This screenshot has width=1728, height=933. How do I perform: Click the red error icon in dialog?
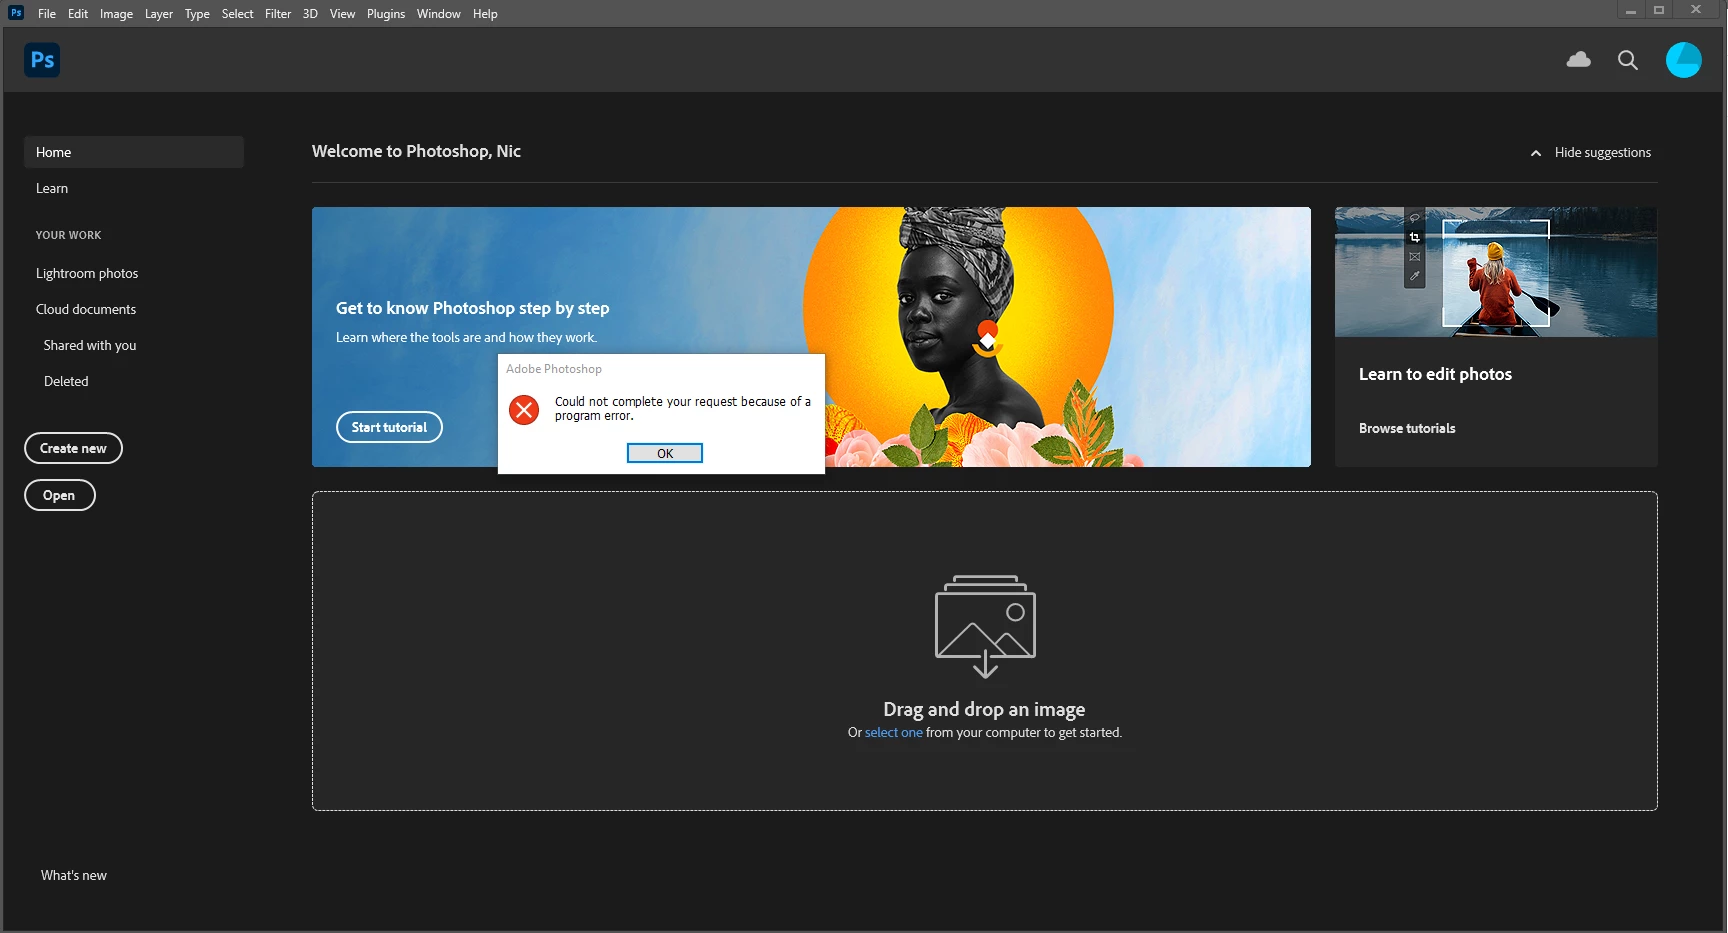pyautogui.click(x=524, y=410)
